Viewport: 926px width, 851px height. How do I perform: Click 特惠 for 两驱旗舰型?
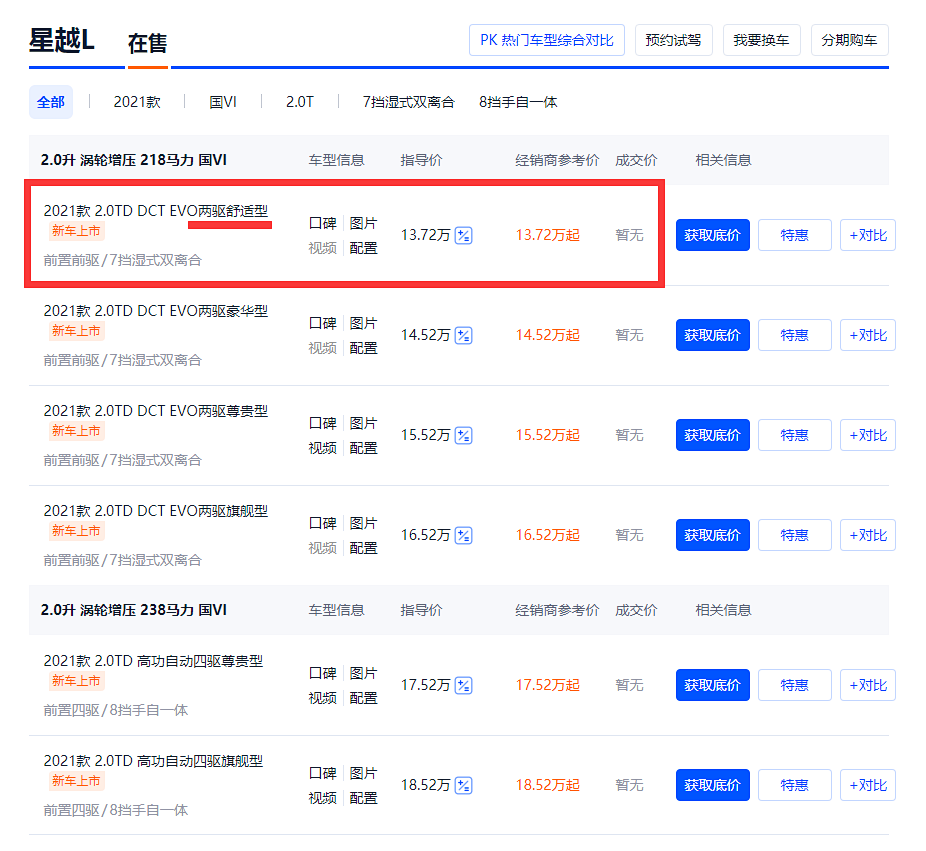pyautogui.click(x=795, y=535)
